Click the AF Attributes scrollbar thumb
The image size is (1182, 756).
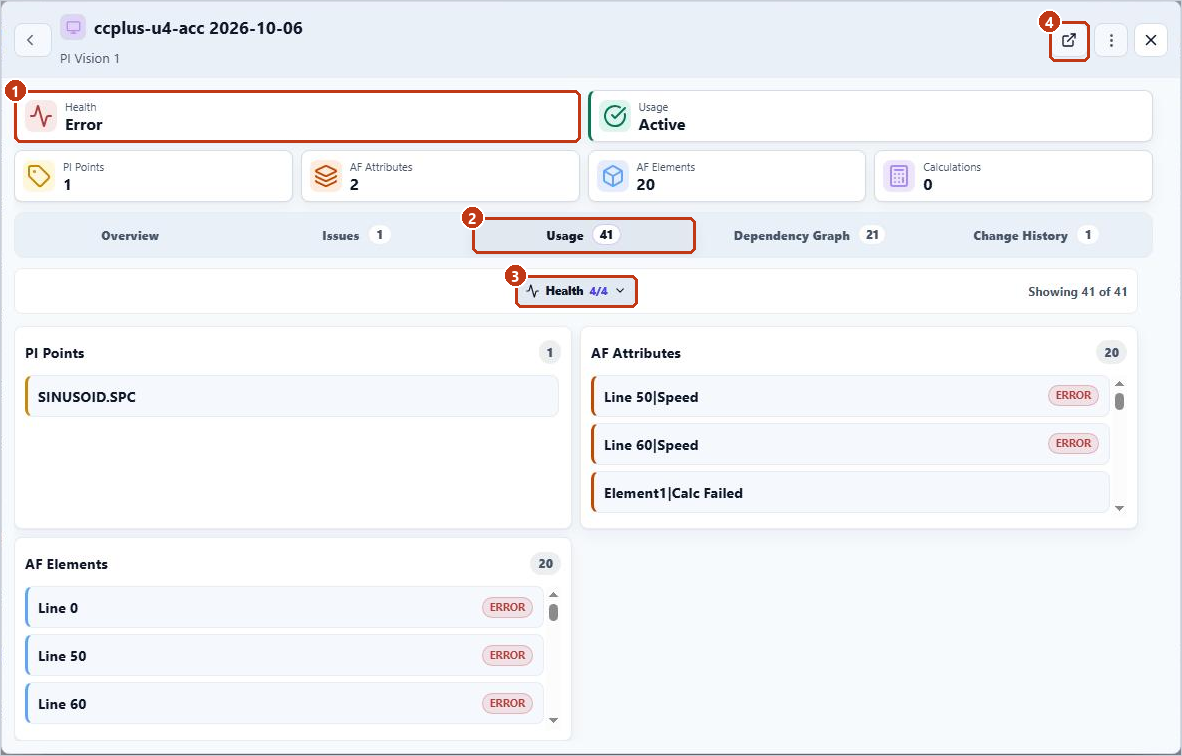coord(1119,401)
